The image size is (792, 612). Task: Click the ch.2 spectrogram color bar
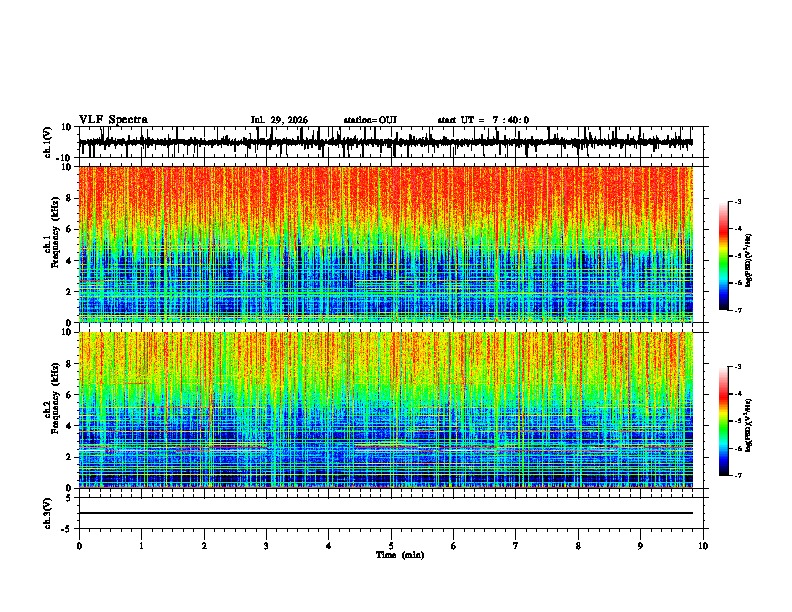pyautogui.click(x=723, y=421)
